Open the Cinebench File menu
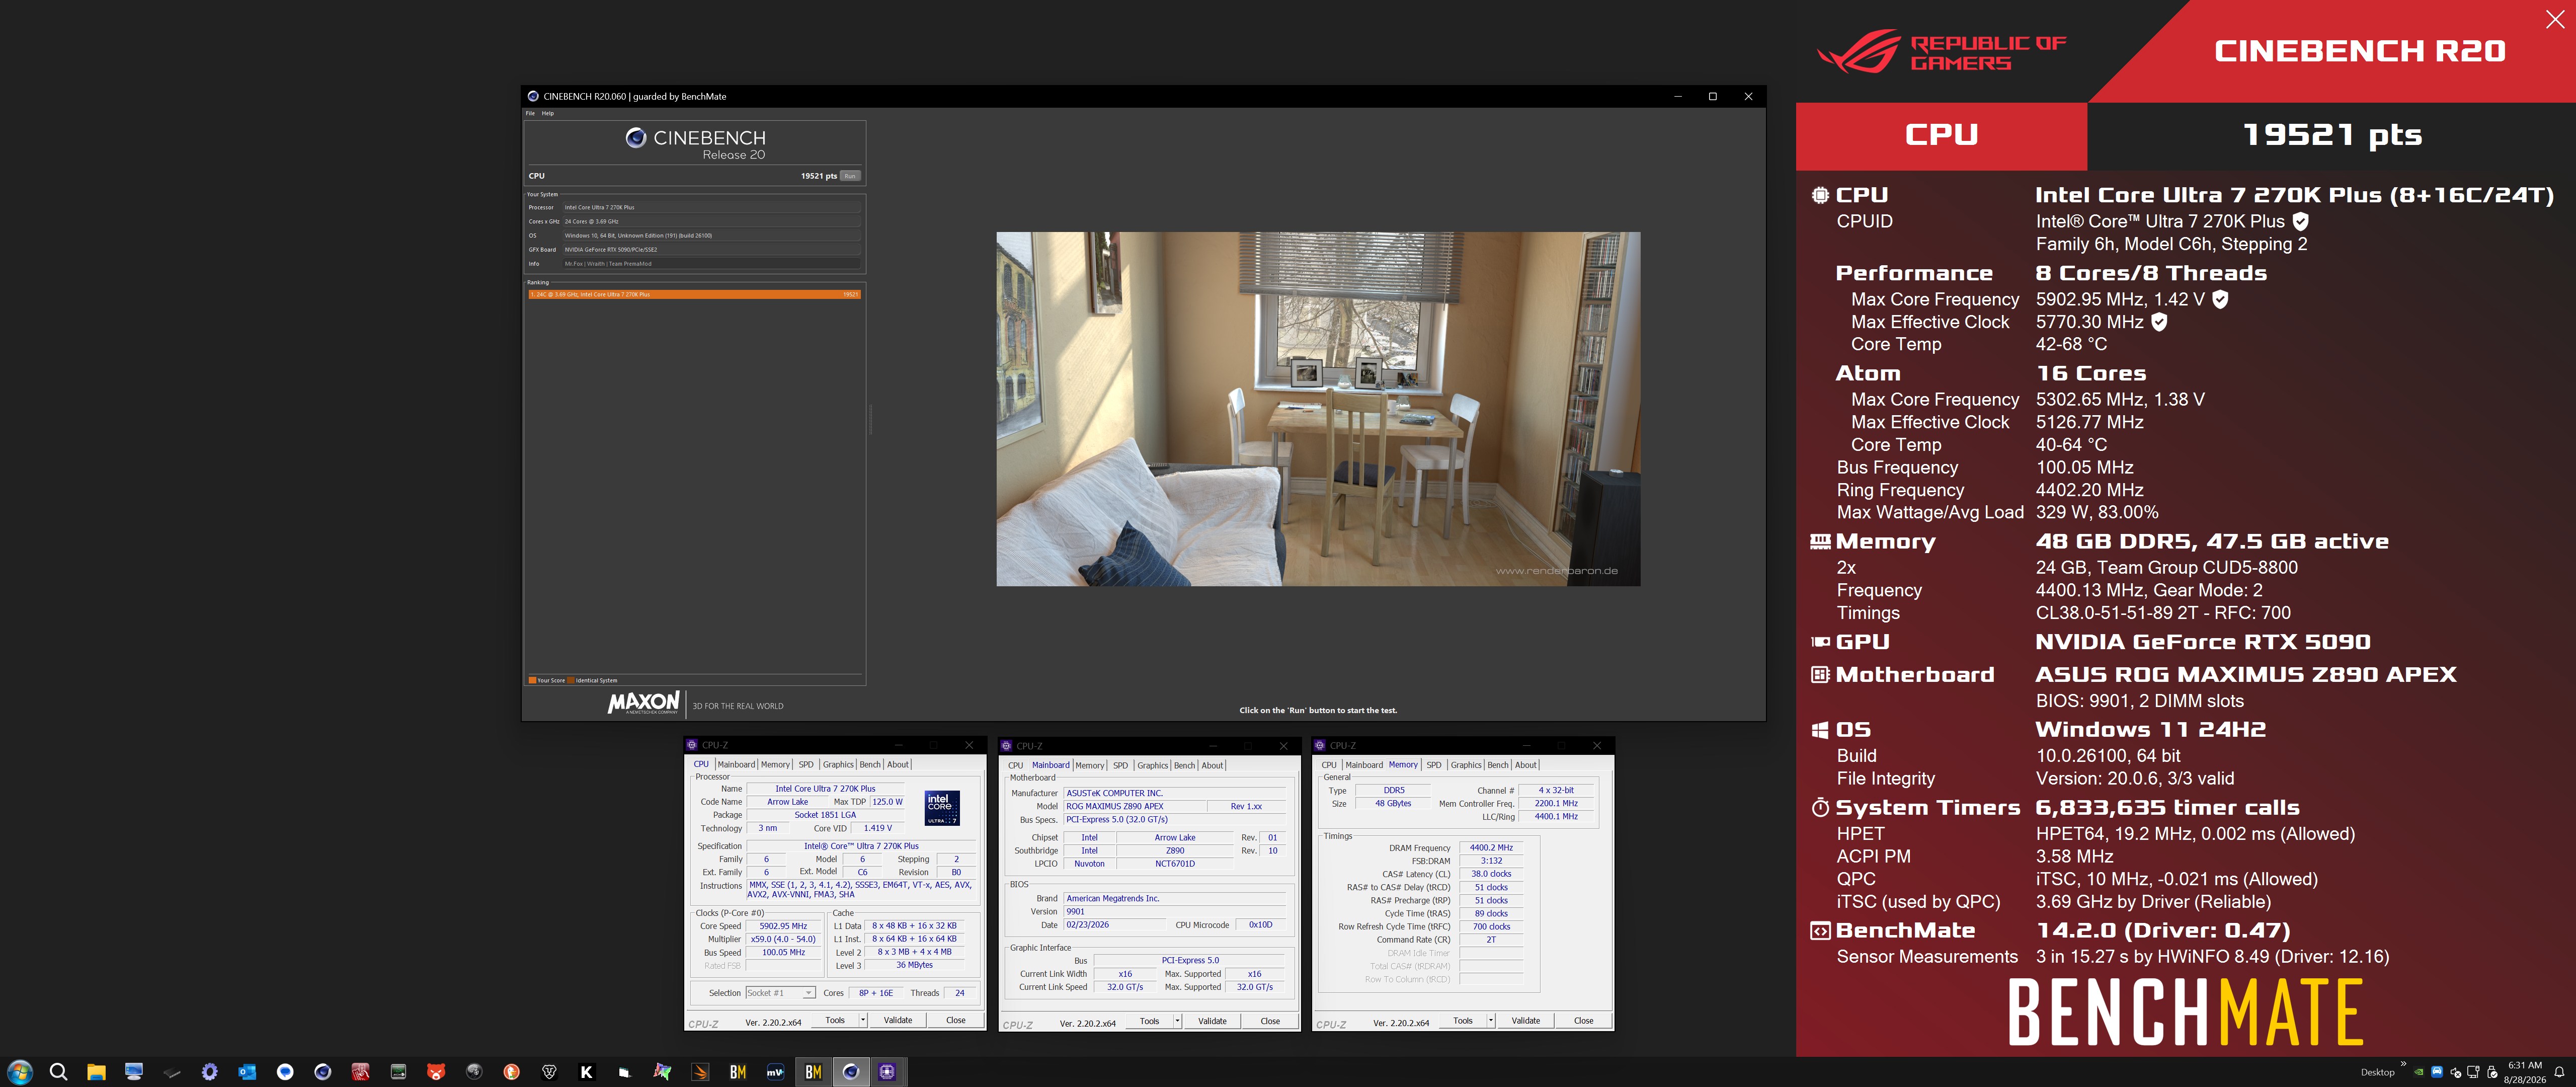This screenshot has height=1087, width=2576. (531, 113)
